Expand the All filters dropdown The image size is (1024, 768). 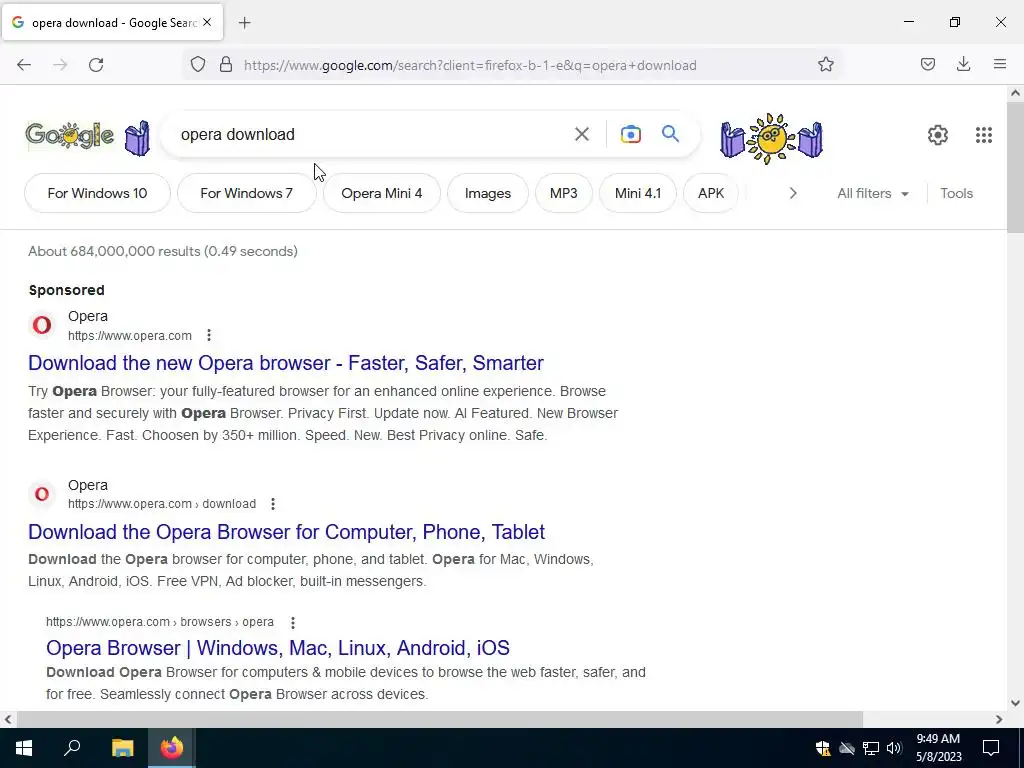(872, 193)
